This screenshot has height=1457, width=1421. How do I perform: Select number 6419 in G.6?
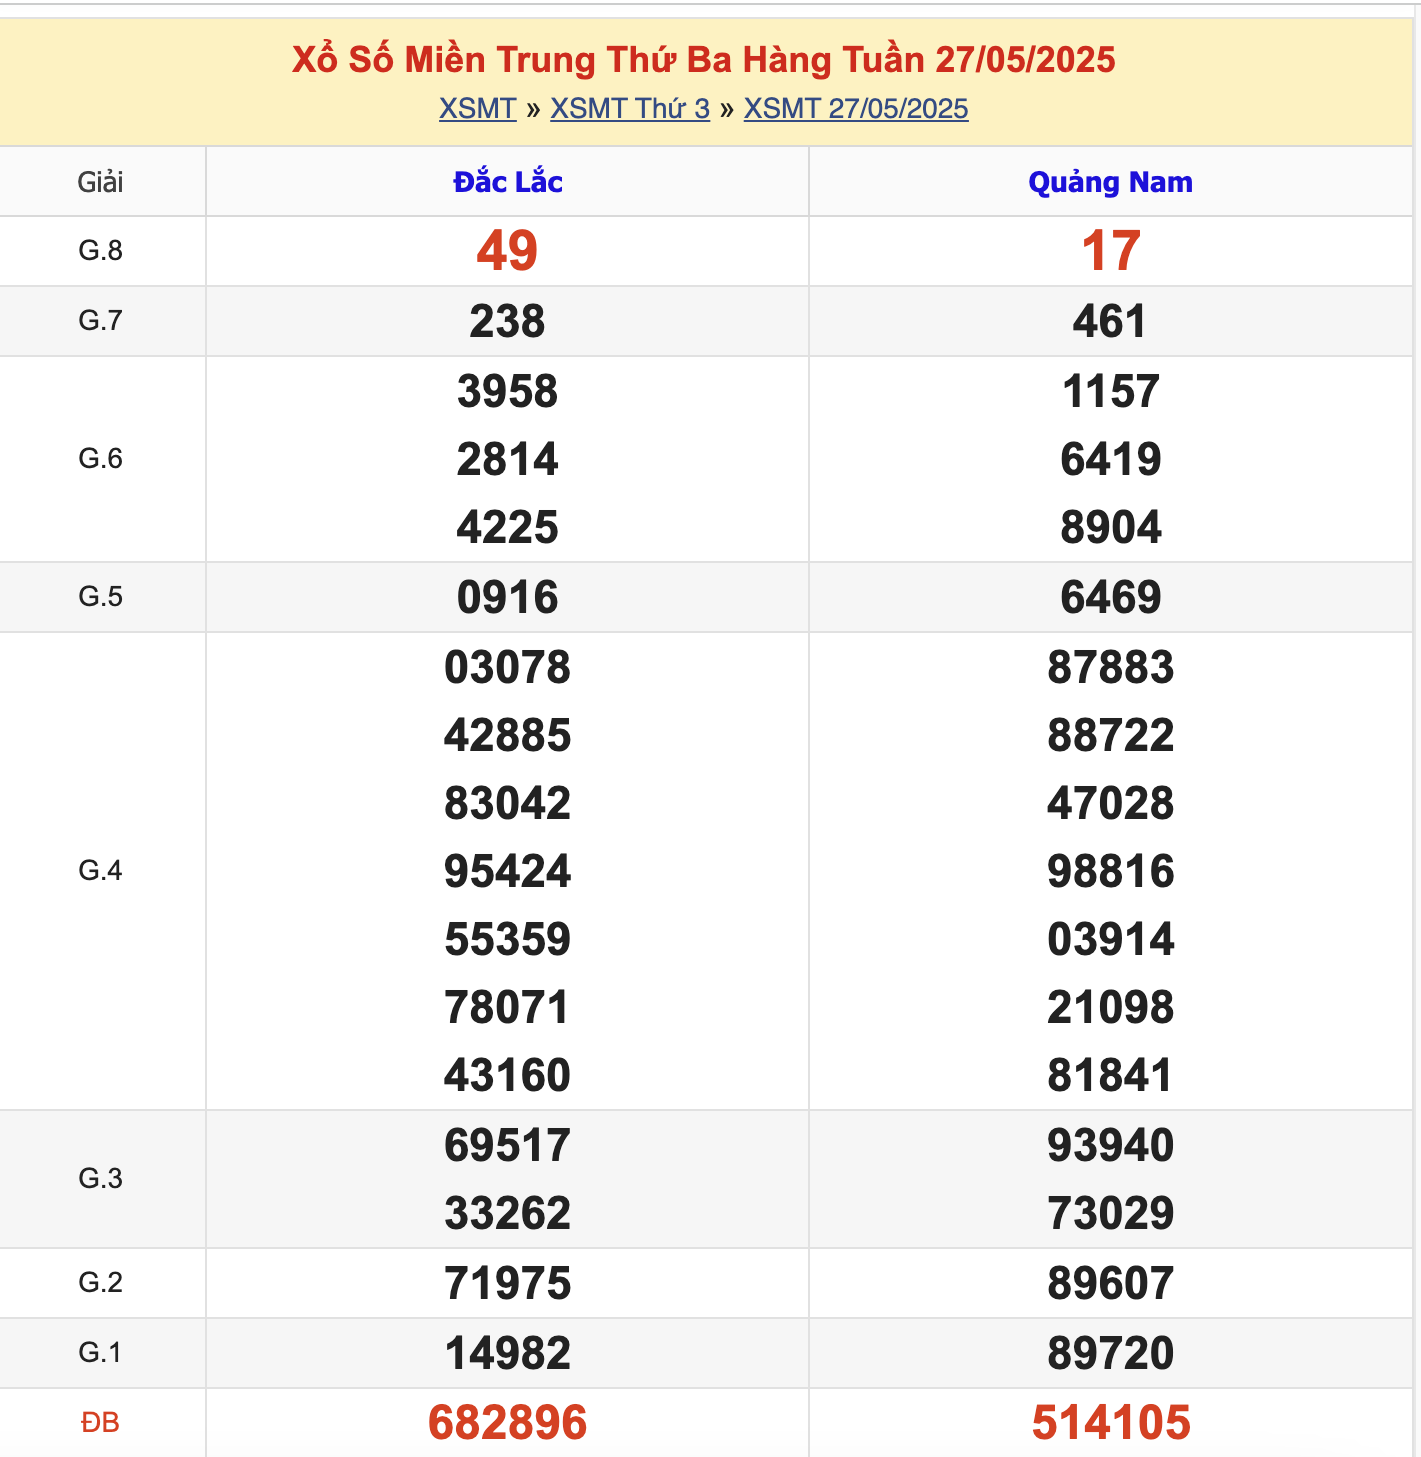(1111, 459)
